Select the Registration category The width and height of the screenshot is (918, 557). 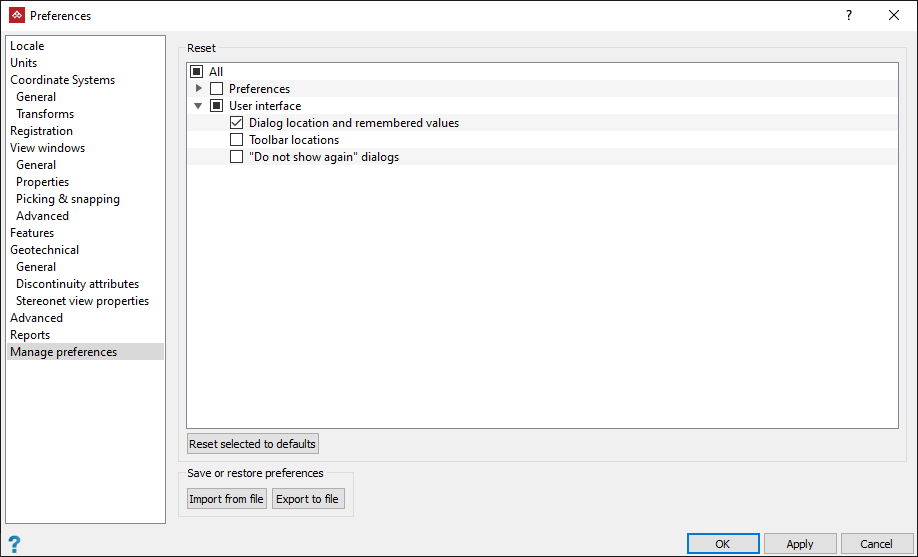pyautogui.click(x=41, y=131)
